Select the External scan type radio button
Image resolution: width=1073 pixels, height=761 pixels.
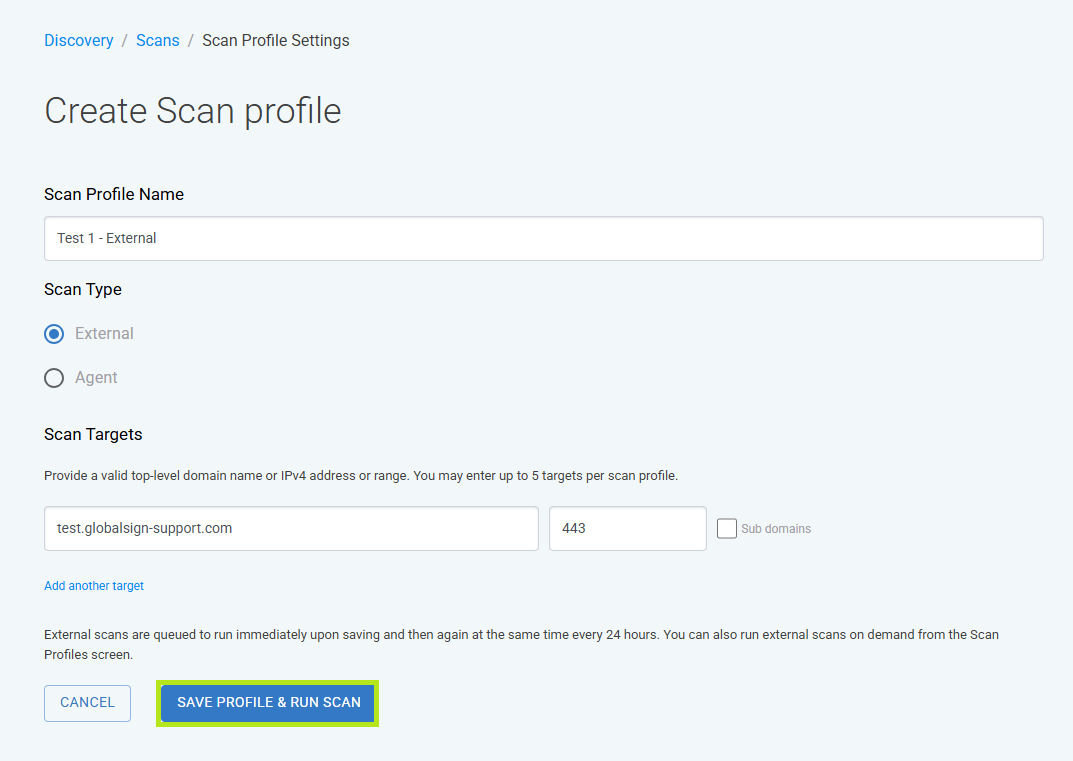pos(54,334)
